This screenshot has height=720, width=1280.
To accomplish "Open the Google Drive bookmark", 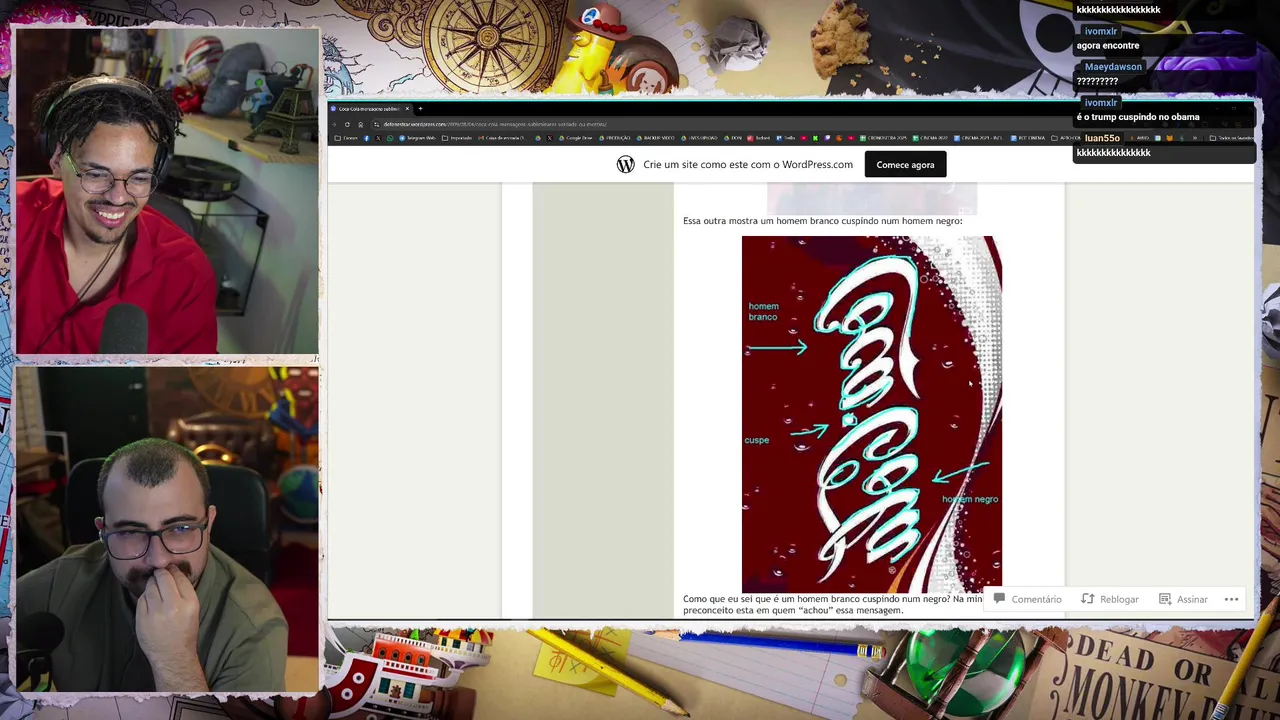I will pos(576,138).
